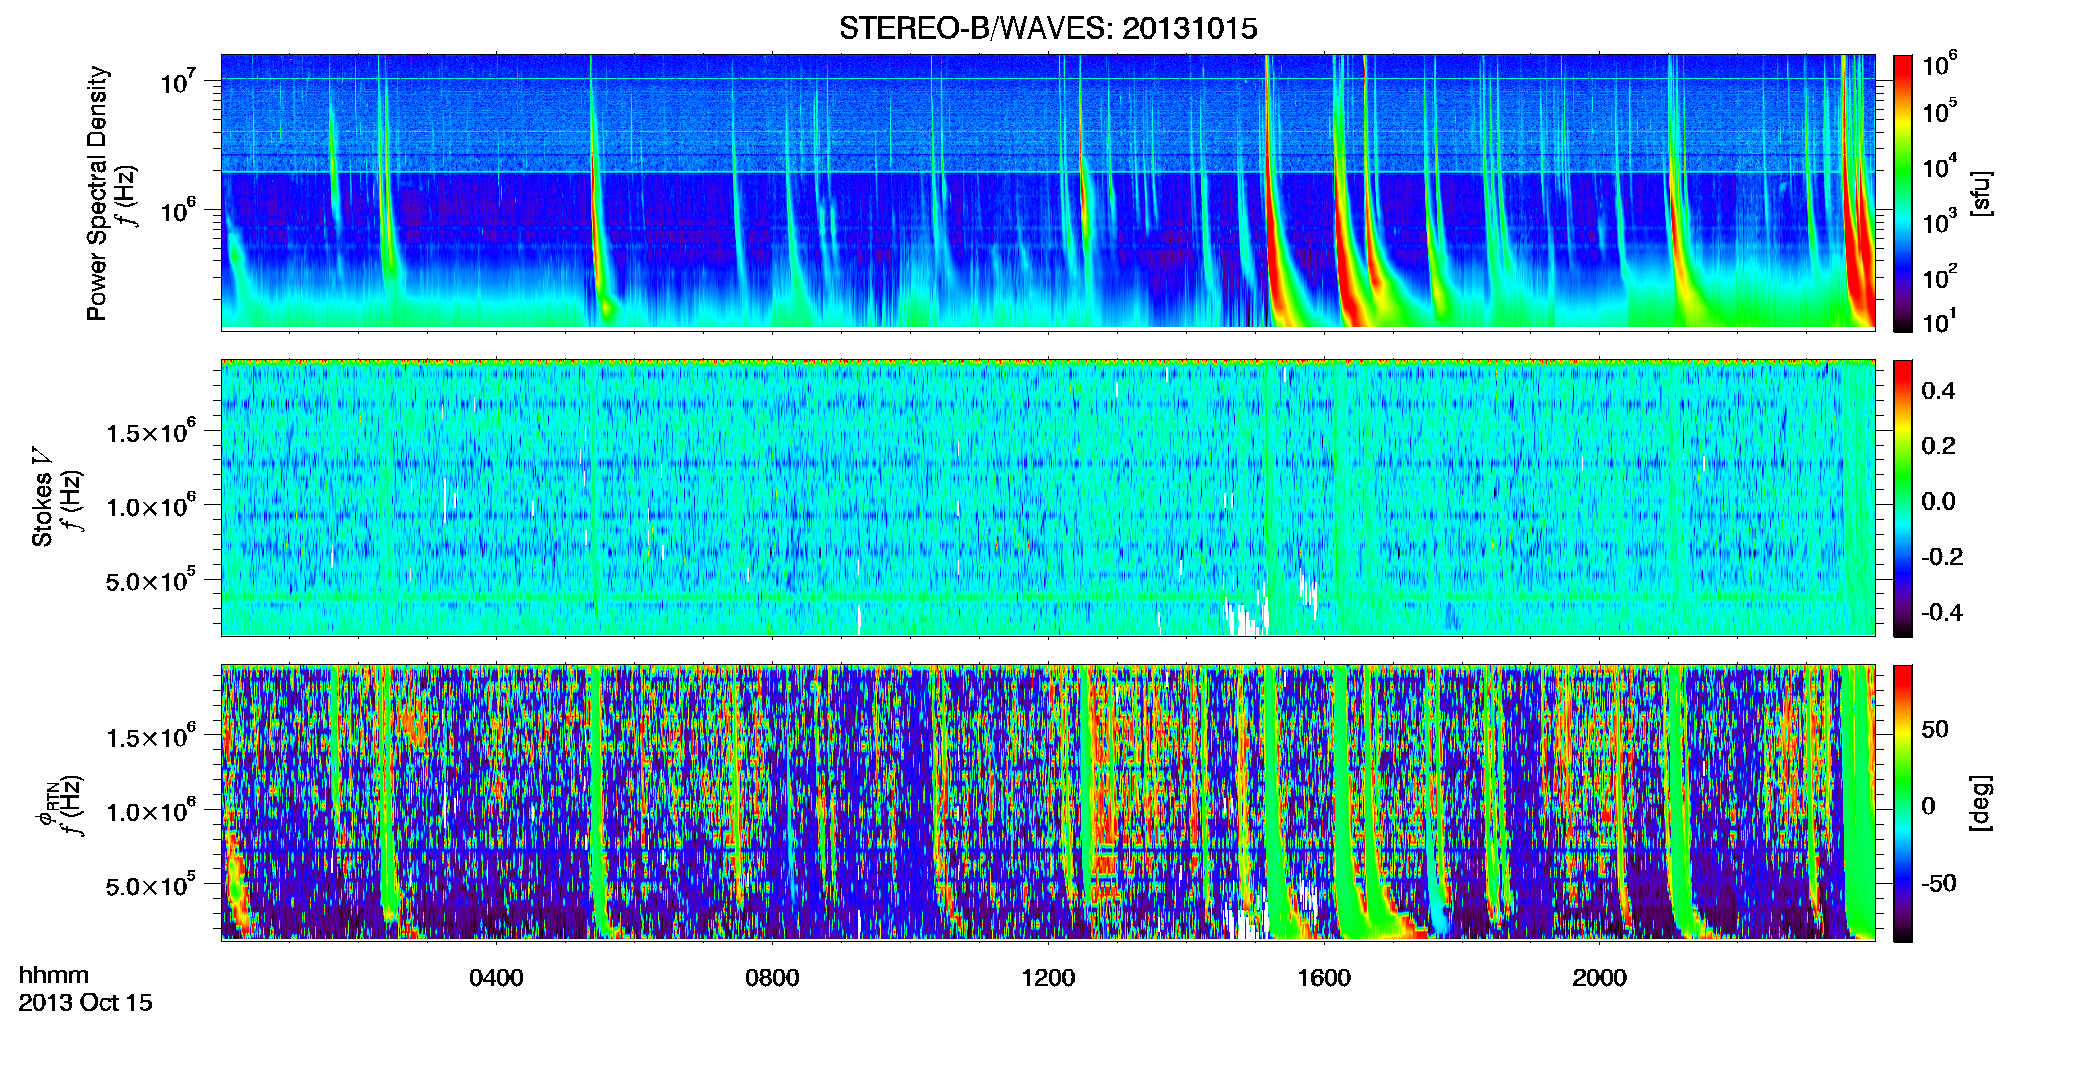This screenshot has width=2096, height=1080.
Task: Click the 1.0×10^6 tick on φRTN axis
Action: (151, 811)
